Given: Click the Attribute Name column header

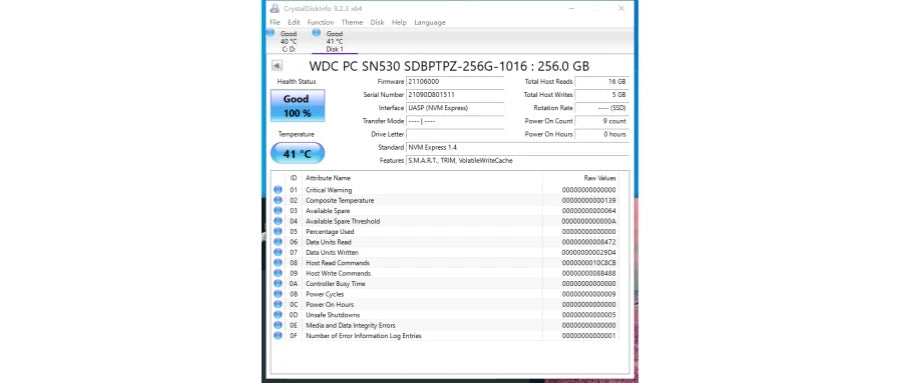Looking at the screenshot, I should tap(422, 178).
